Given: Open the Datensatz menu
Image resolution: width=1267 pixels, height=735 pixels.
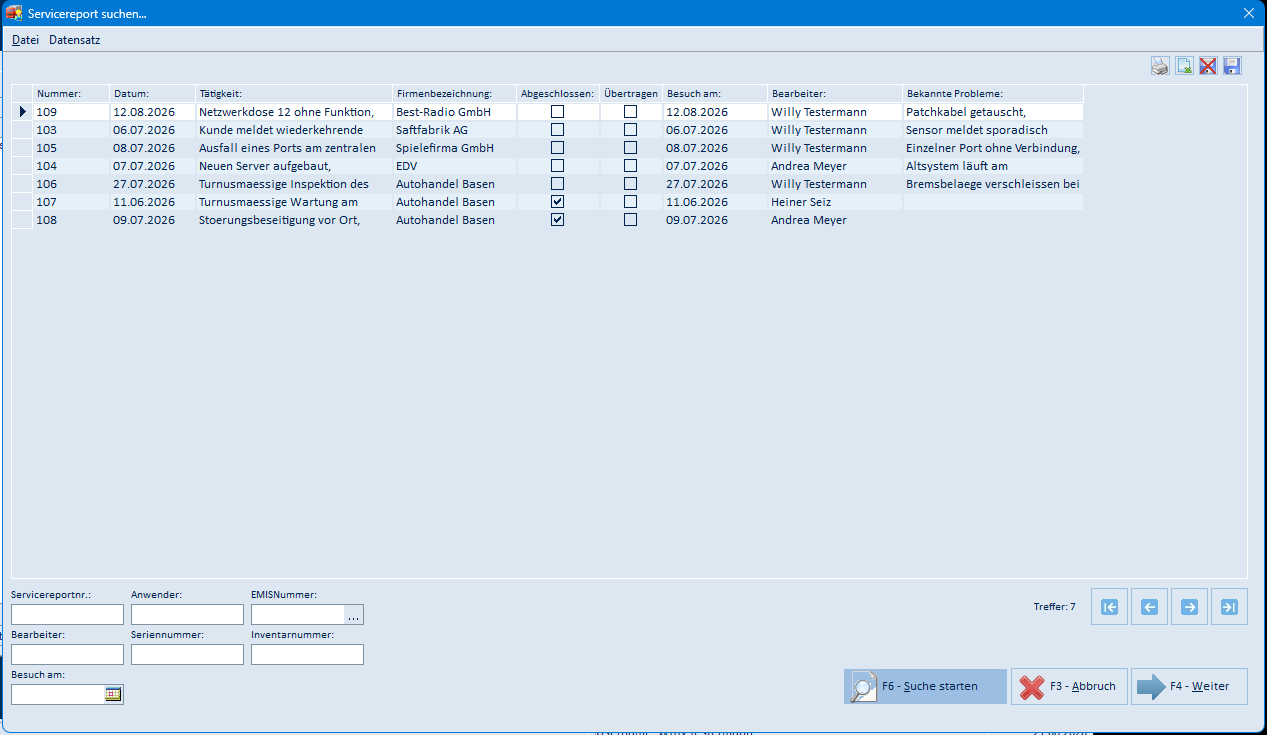Looking at the screenshot, I should pyautogui.click(x=75, y=40).
